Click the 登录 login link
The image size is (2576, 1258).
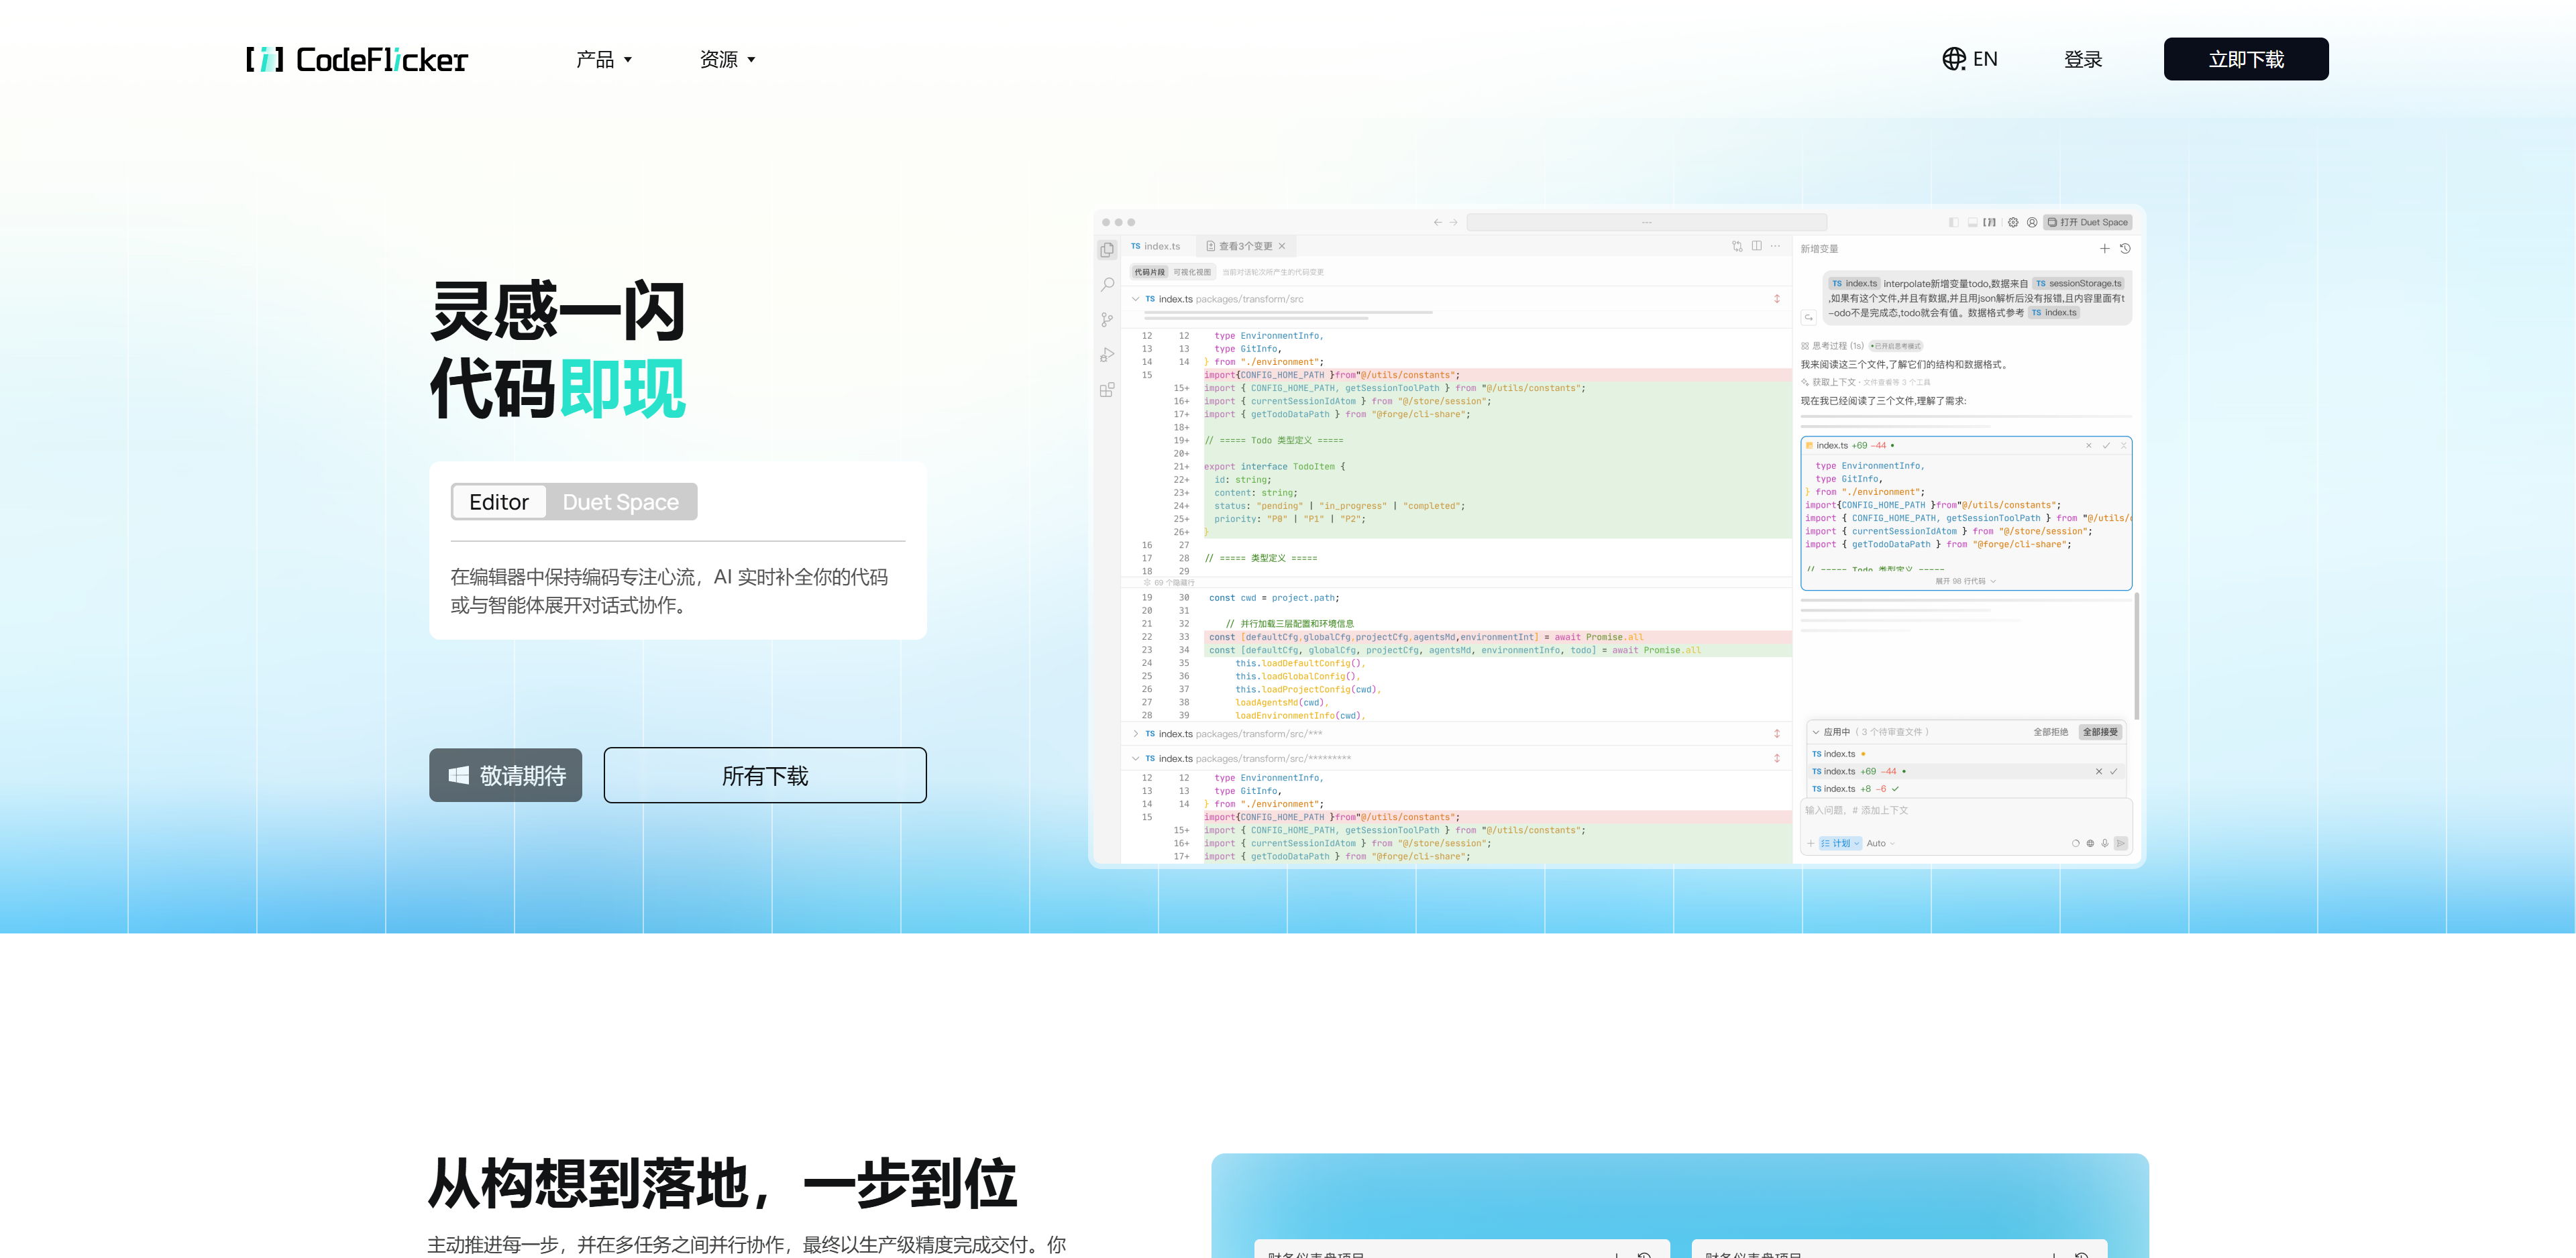pos(2082,60)
